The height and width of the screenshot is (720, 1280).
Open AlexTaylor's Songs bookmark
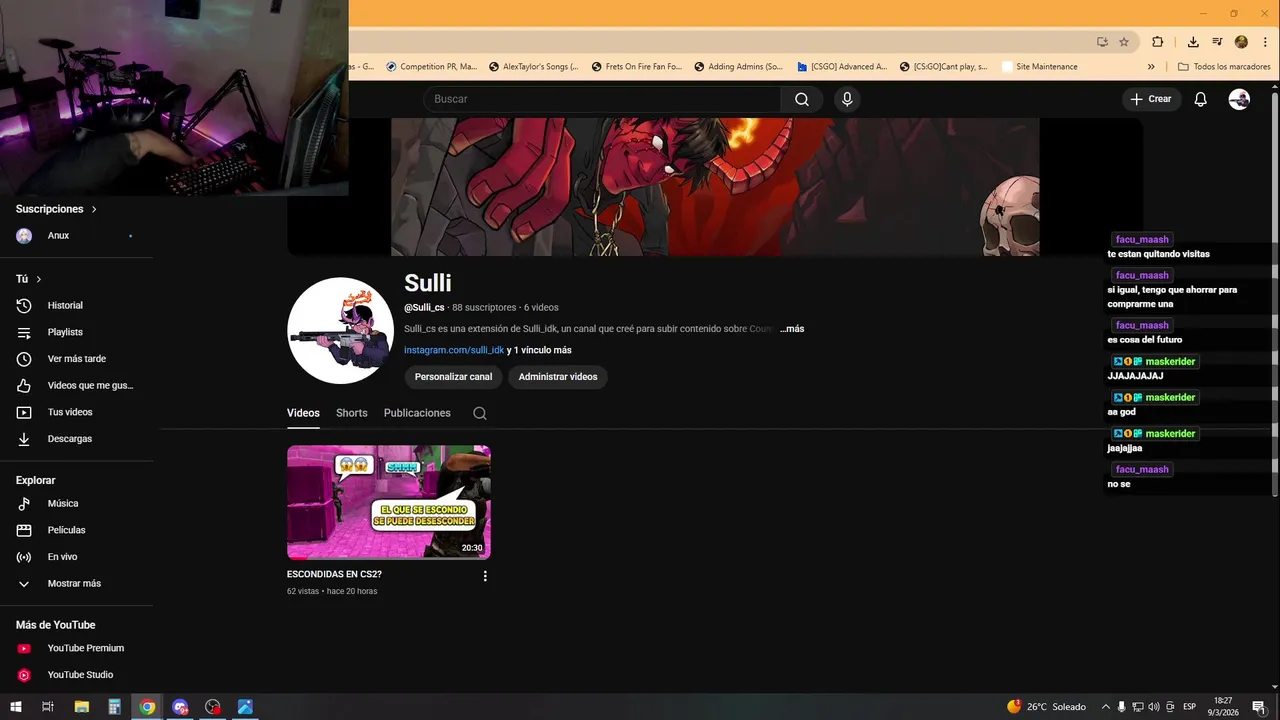tap(534, 67)
